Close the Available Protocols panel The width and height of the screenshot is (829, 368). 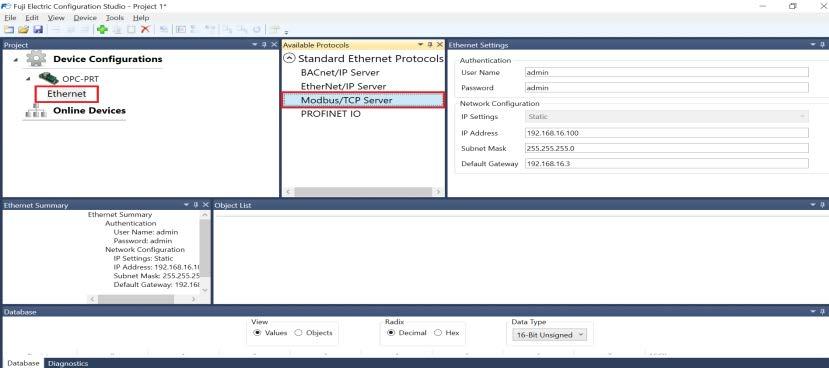click(439, 45)
